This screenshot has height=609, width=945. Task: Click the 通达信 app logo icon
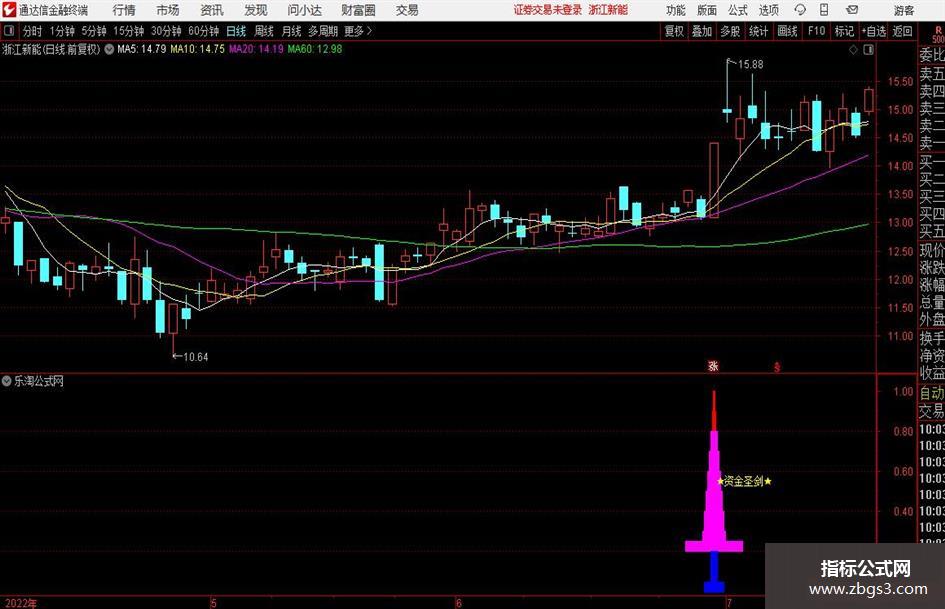click(9, 10)
